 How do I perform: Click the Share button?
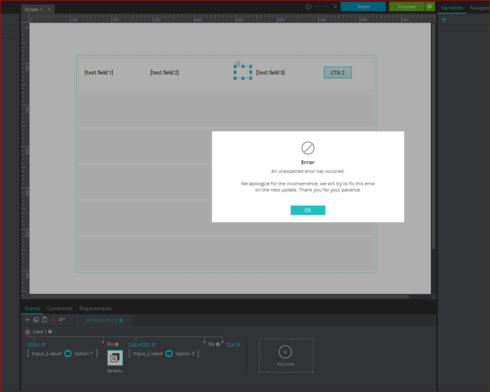(363, 7)
